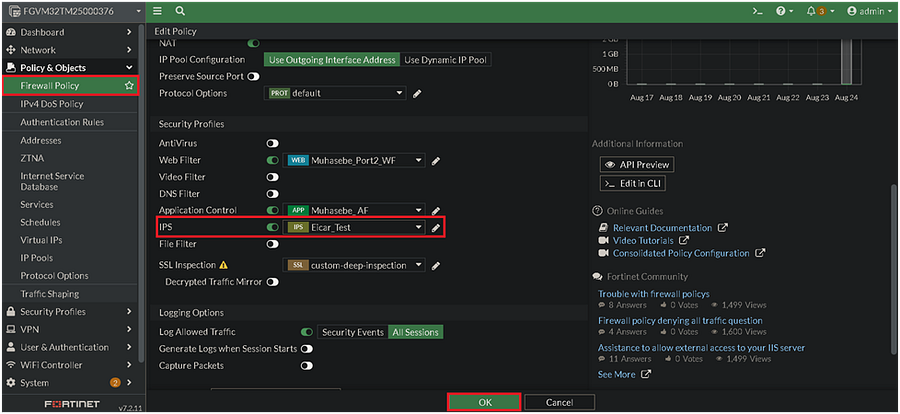The image size is (900, 414).
Task: Click the Network icon in sidebar
Action: 10,50
